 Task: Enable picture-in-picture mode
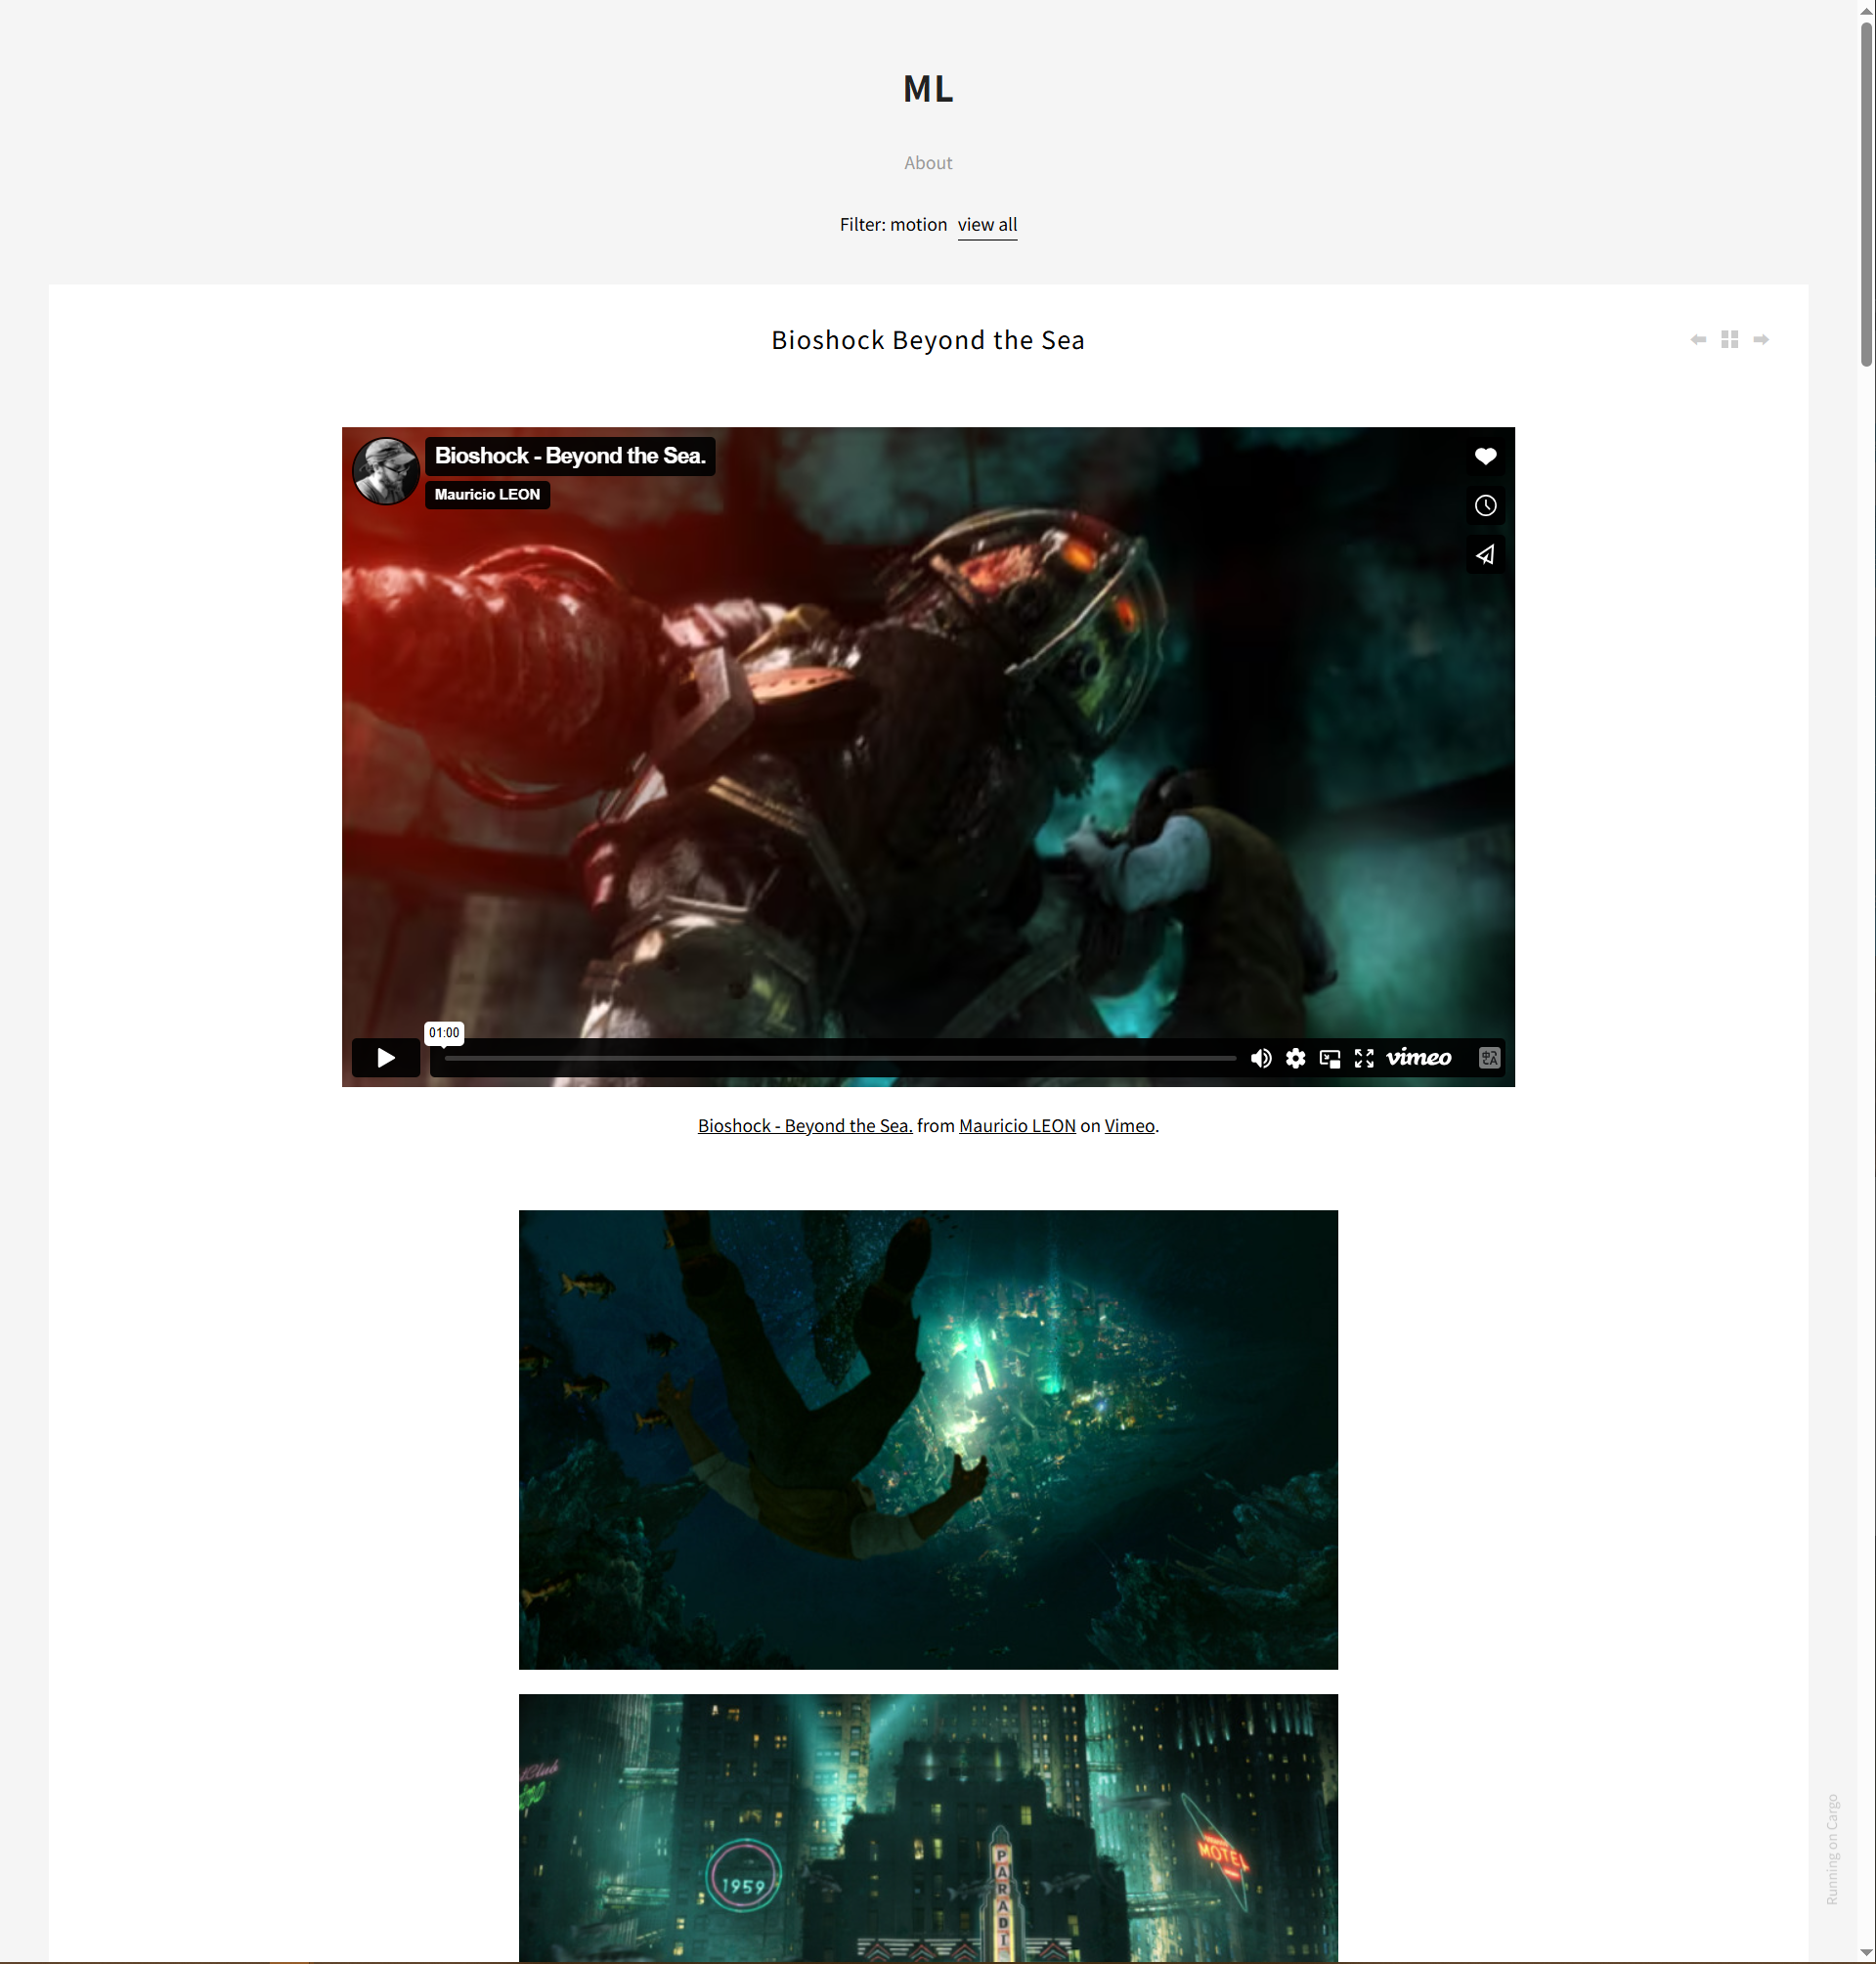pos(1329,1058)
